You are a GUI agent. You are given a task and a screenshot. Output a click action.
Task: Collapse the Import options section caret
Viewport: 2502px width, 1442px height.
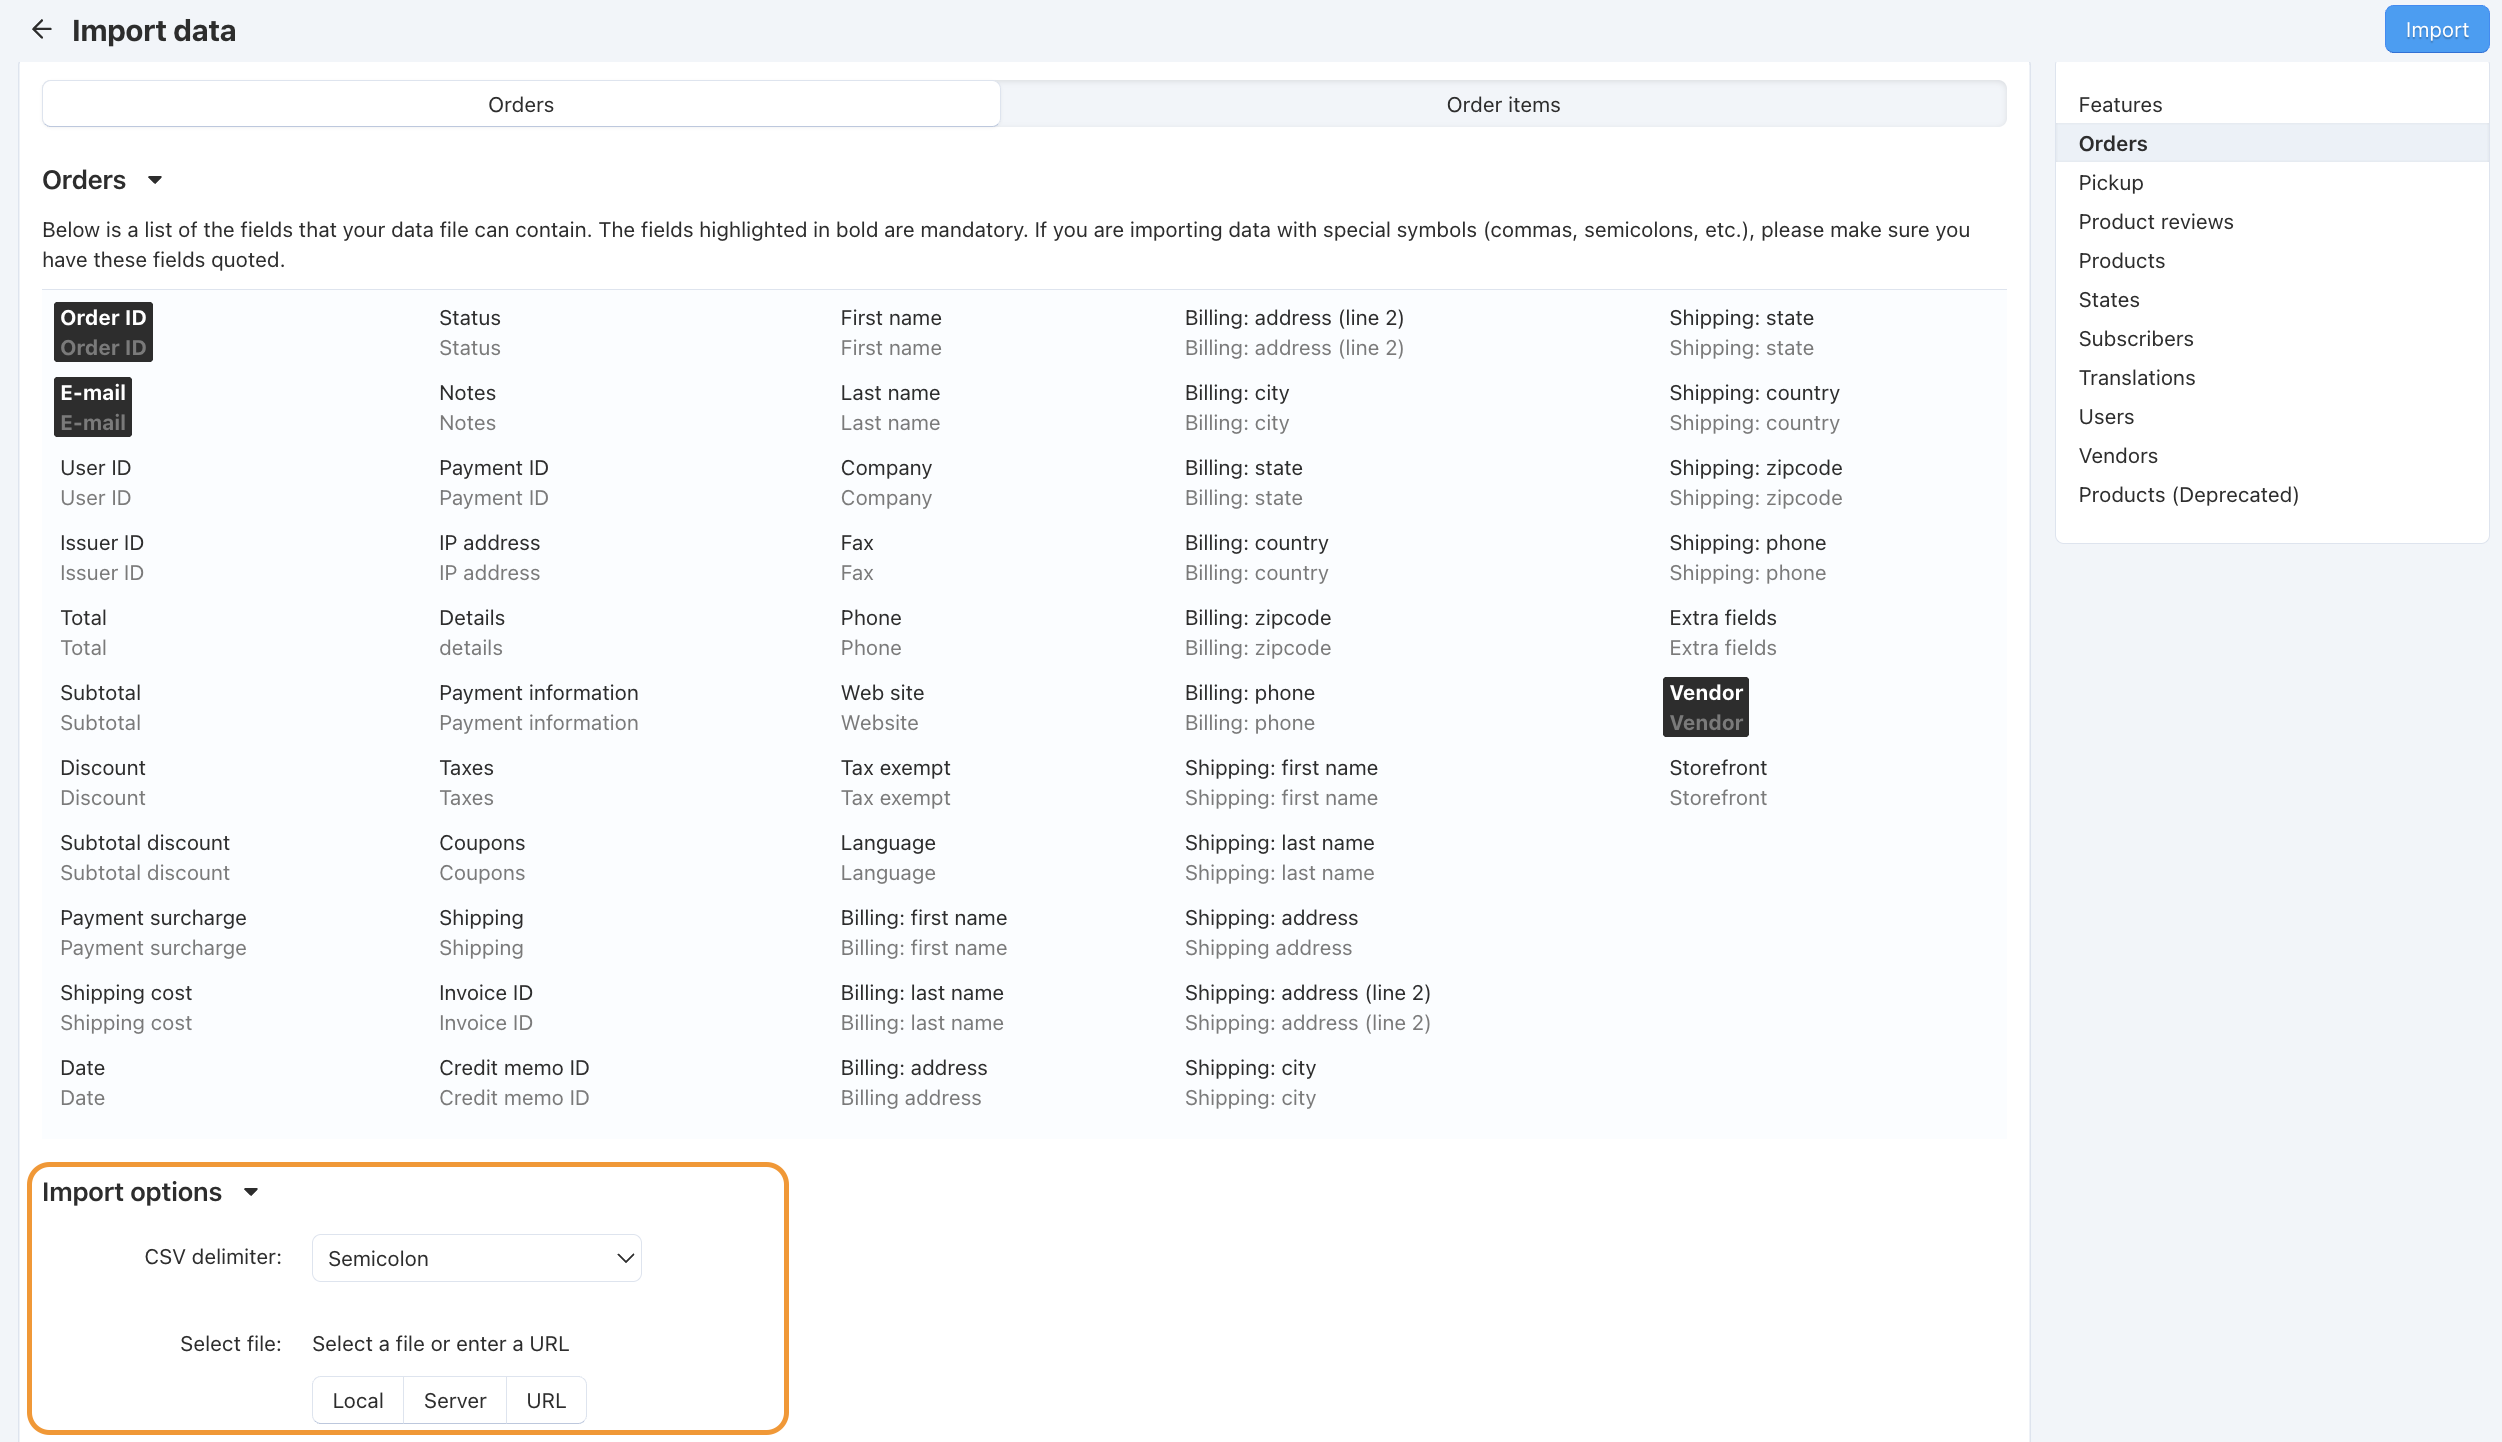[x=251, y=1192]
